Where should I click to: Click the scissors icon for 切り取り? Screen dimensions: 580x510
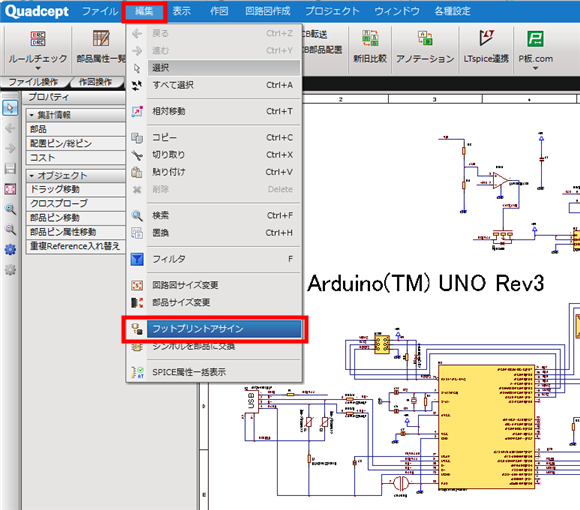137,155
